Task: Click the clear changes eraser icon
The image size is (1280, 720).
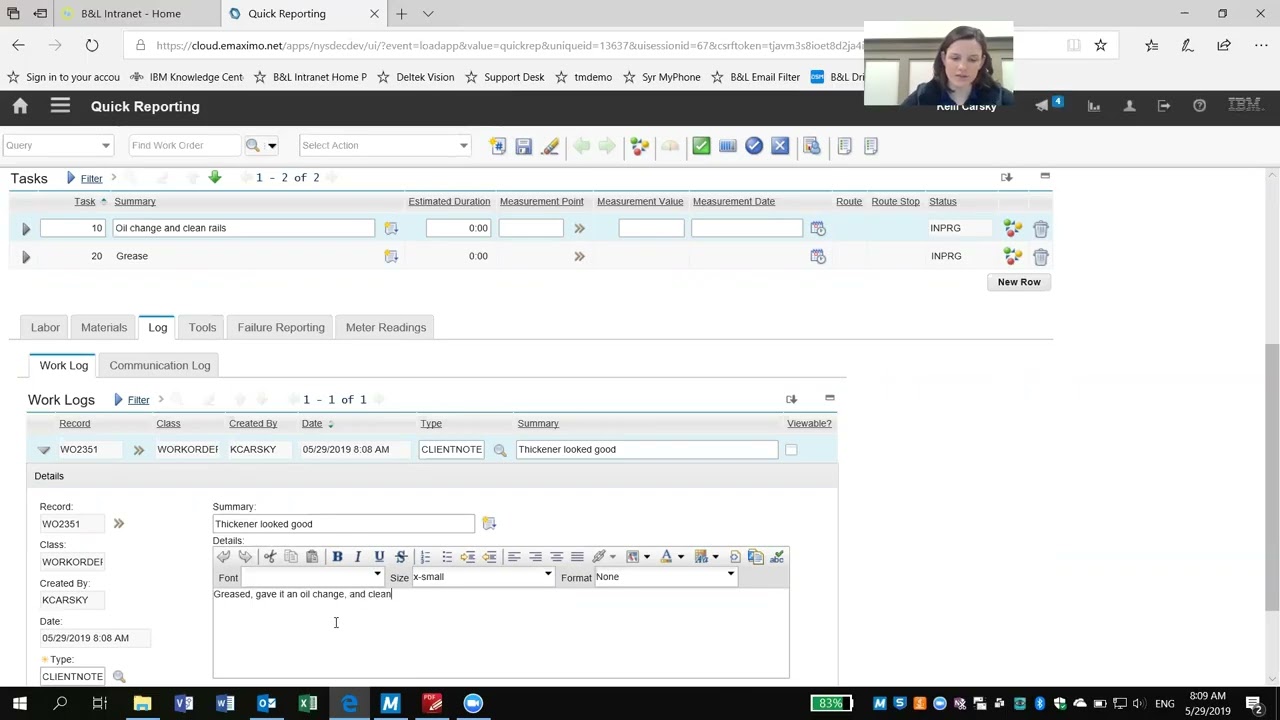Action: (549, 146)
